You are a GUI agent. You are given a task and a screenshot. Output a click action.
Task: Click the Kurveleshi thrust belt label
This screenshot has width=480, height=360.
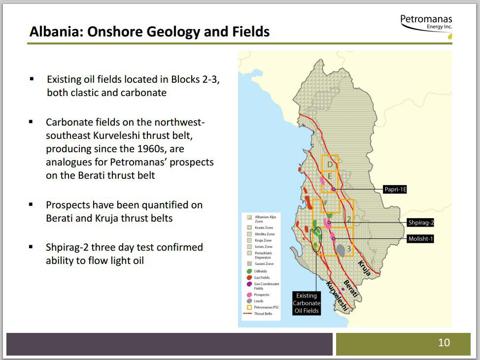[x=338, y=296]
